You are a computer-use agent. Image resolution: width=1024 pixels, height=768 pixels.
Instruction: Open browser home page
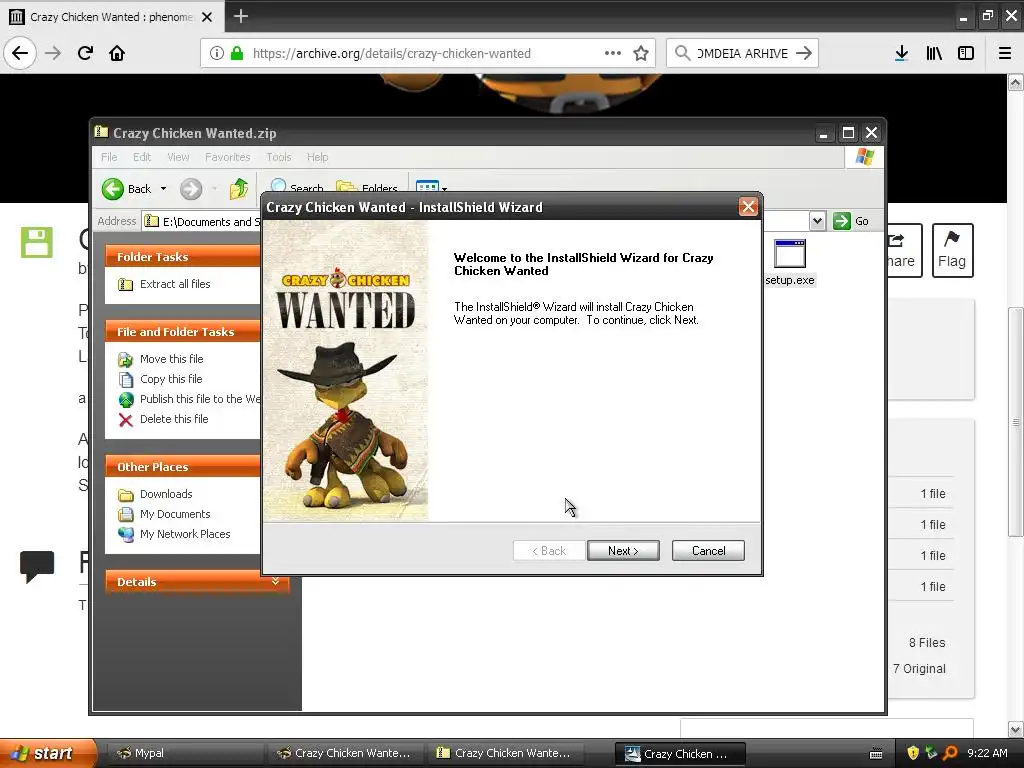(117, 53)
